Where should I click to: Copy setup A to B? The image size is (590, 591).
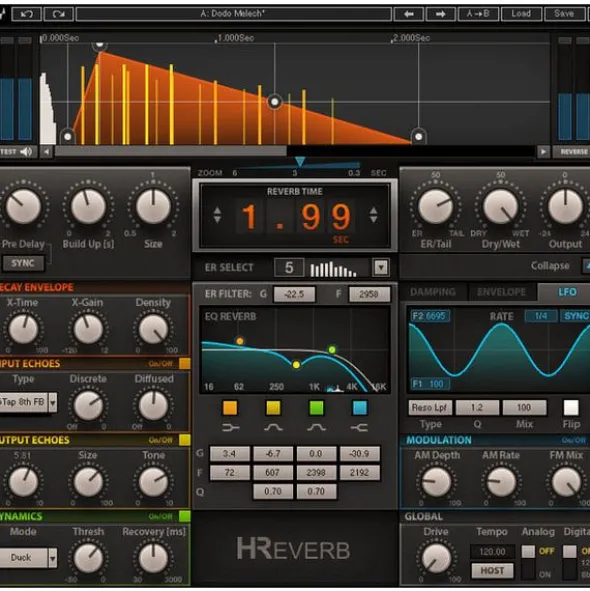tap(478, 14)
